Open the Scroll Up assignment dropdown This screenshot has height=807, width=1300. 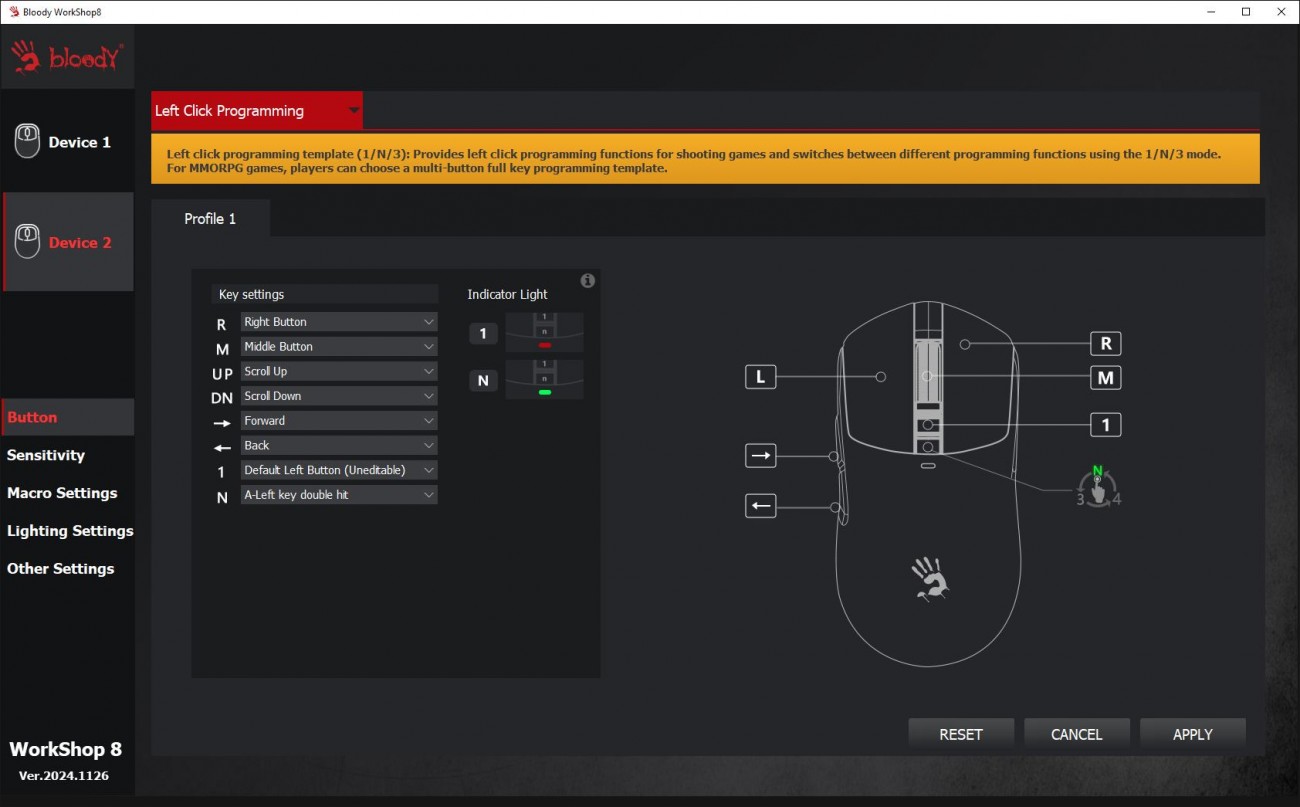338,371
